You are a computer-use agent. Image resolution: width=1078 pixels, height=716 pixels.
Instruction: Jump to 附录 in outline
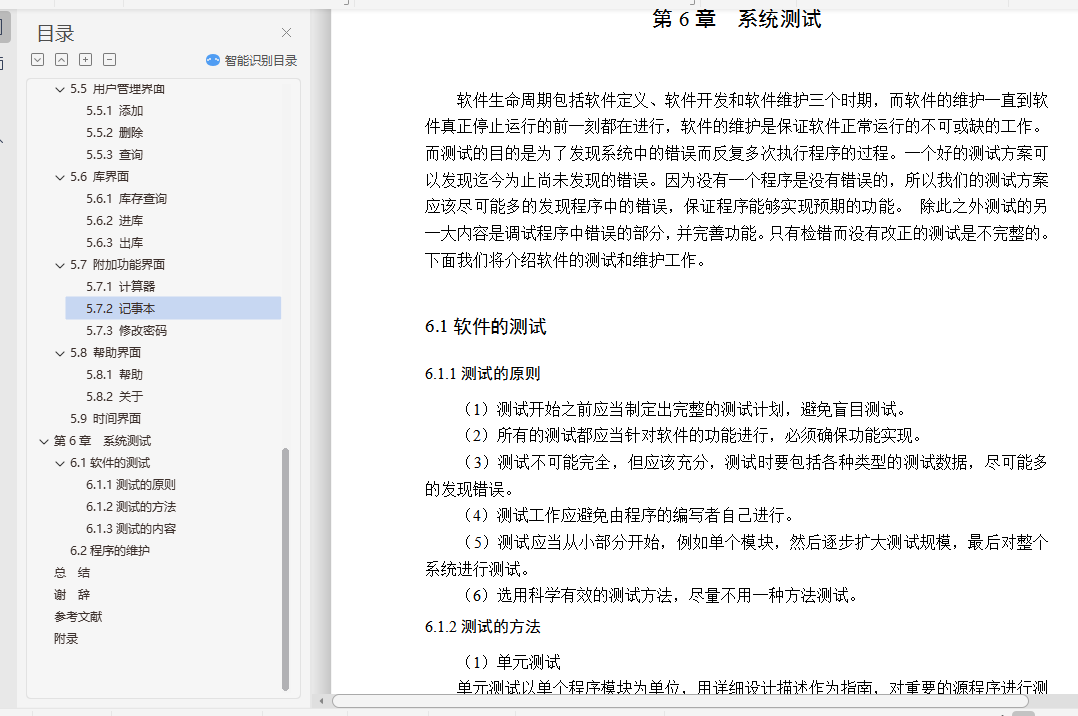tap(66, 639)
